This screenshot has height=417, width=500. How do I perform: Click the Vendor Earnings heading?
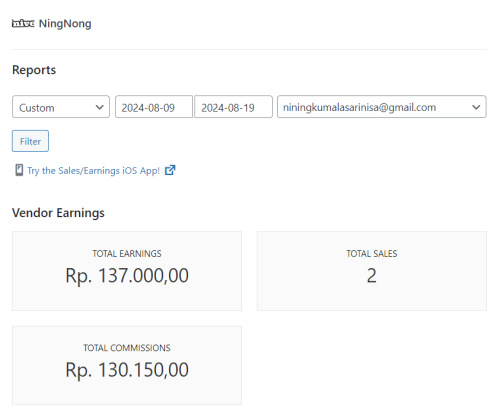coord(58,213)
